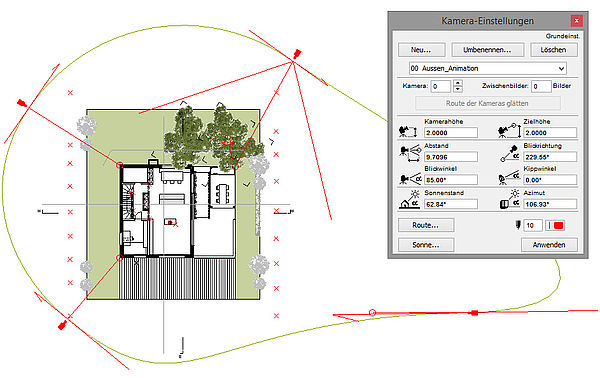Image resolution: width=600 pixels, height=378 pixels.
Task: Click the pen icon beside value 10
Action: [518, 225]
